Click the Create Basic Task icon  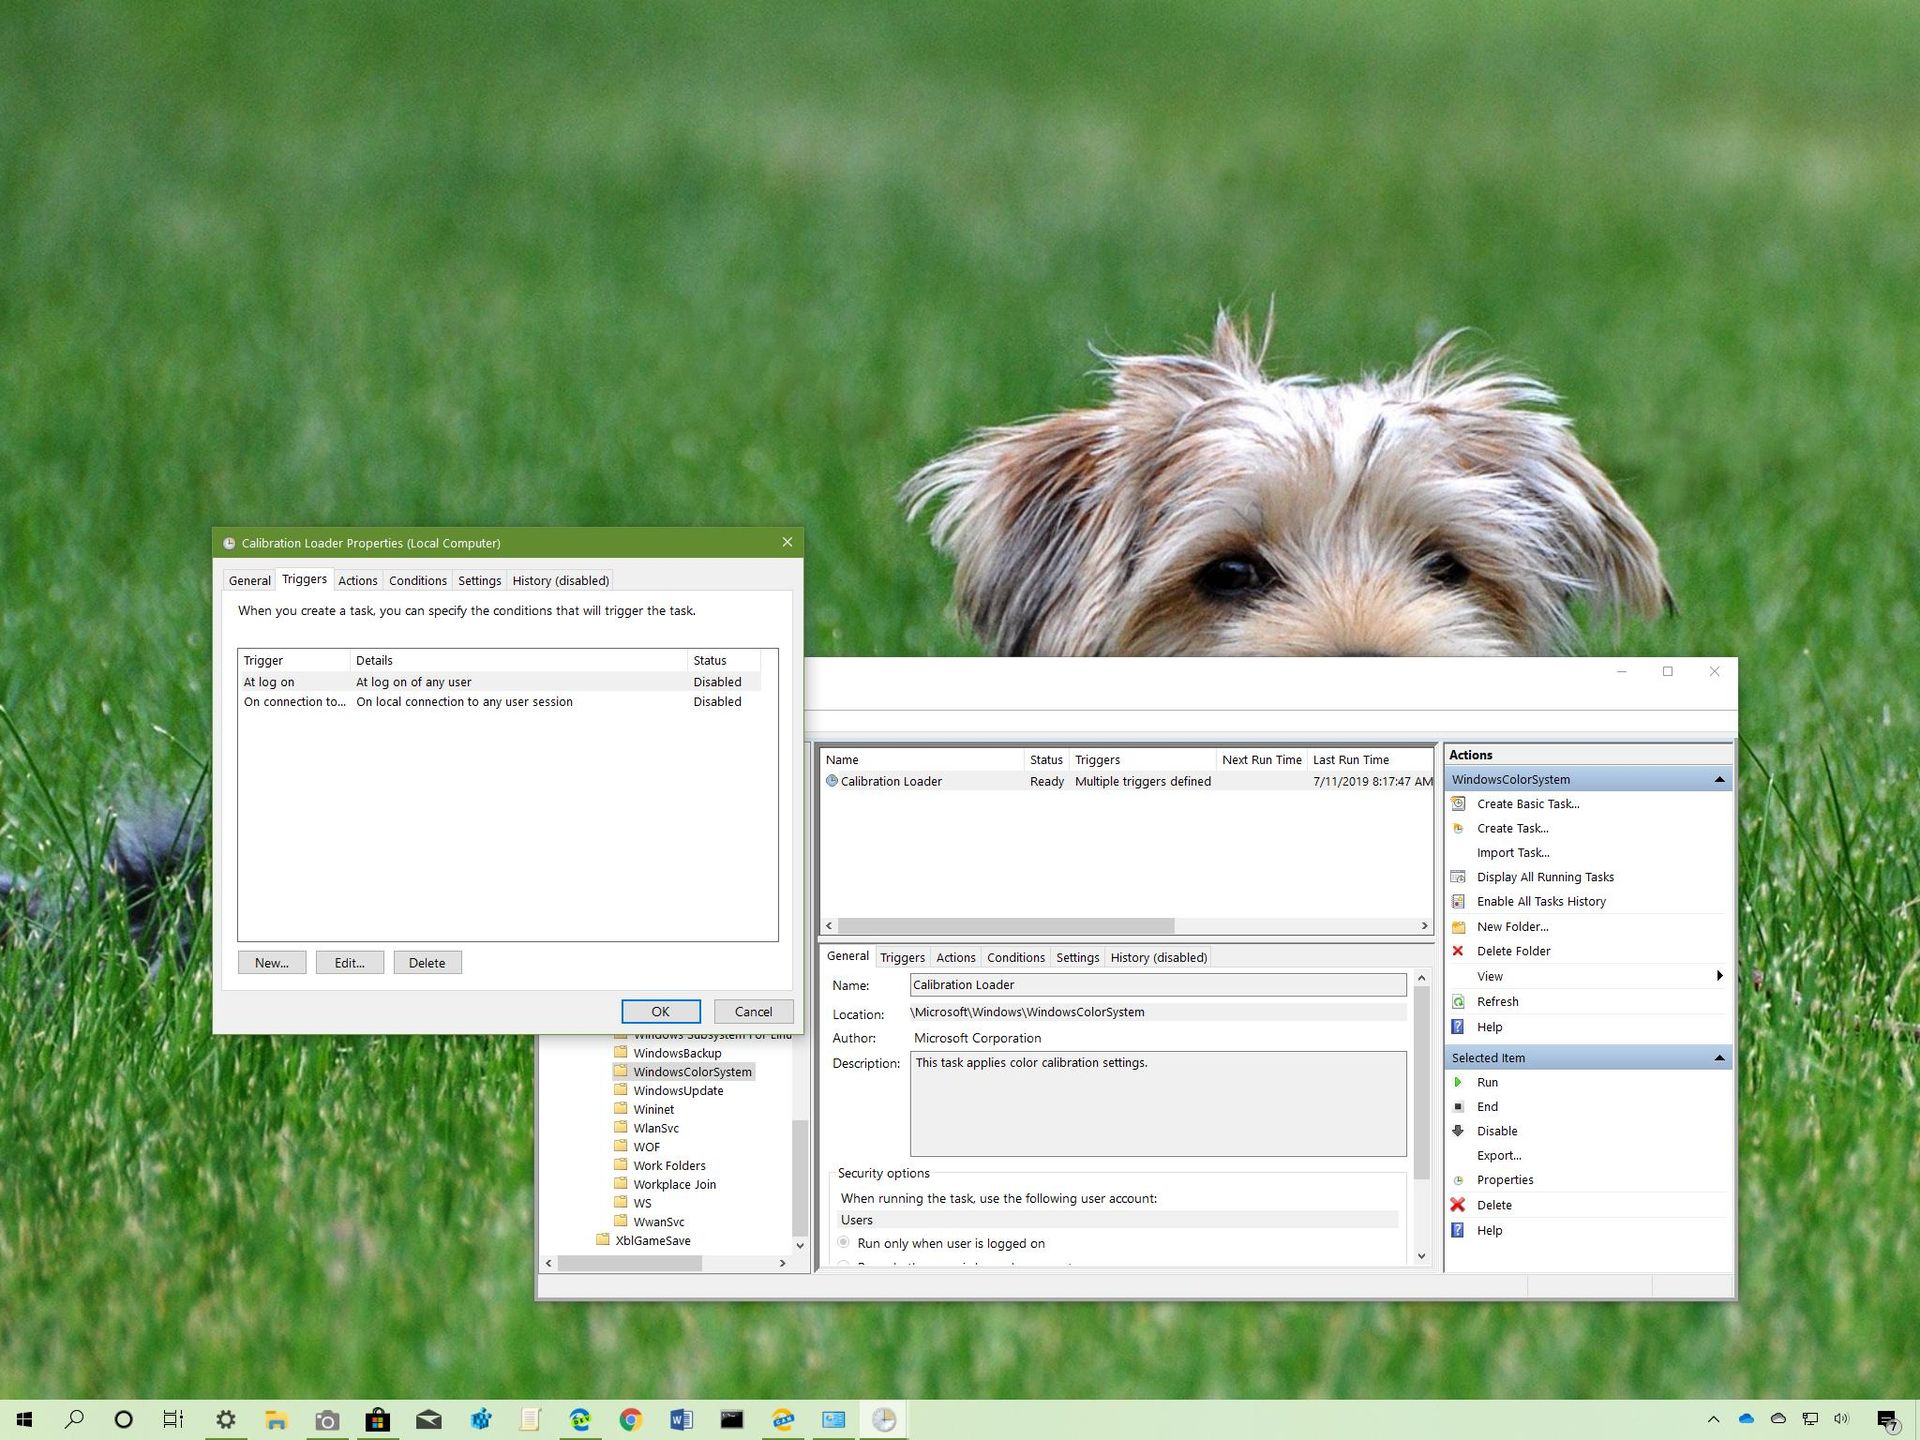point(1460,803)
